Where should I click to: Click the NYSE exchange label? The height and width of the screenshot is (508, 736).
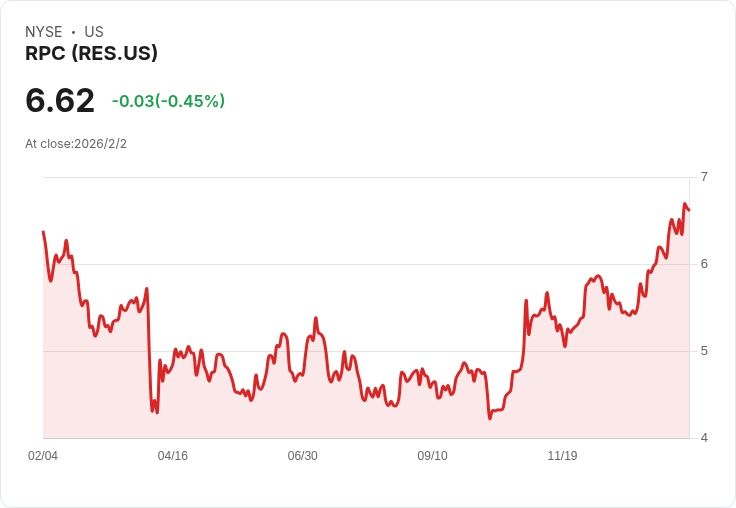pyautogui.click(x=44, y=32)
